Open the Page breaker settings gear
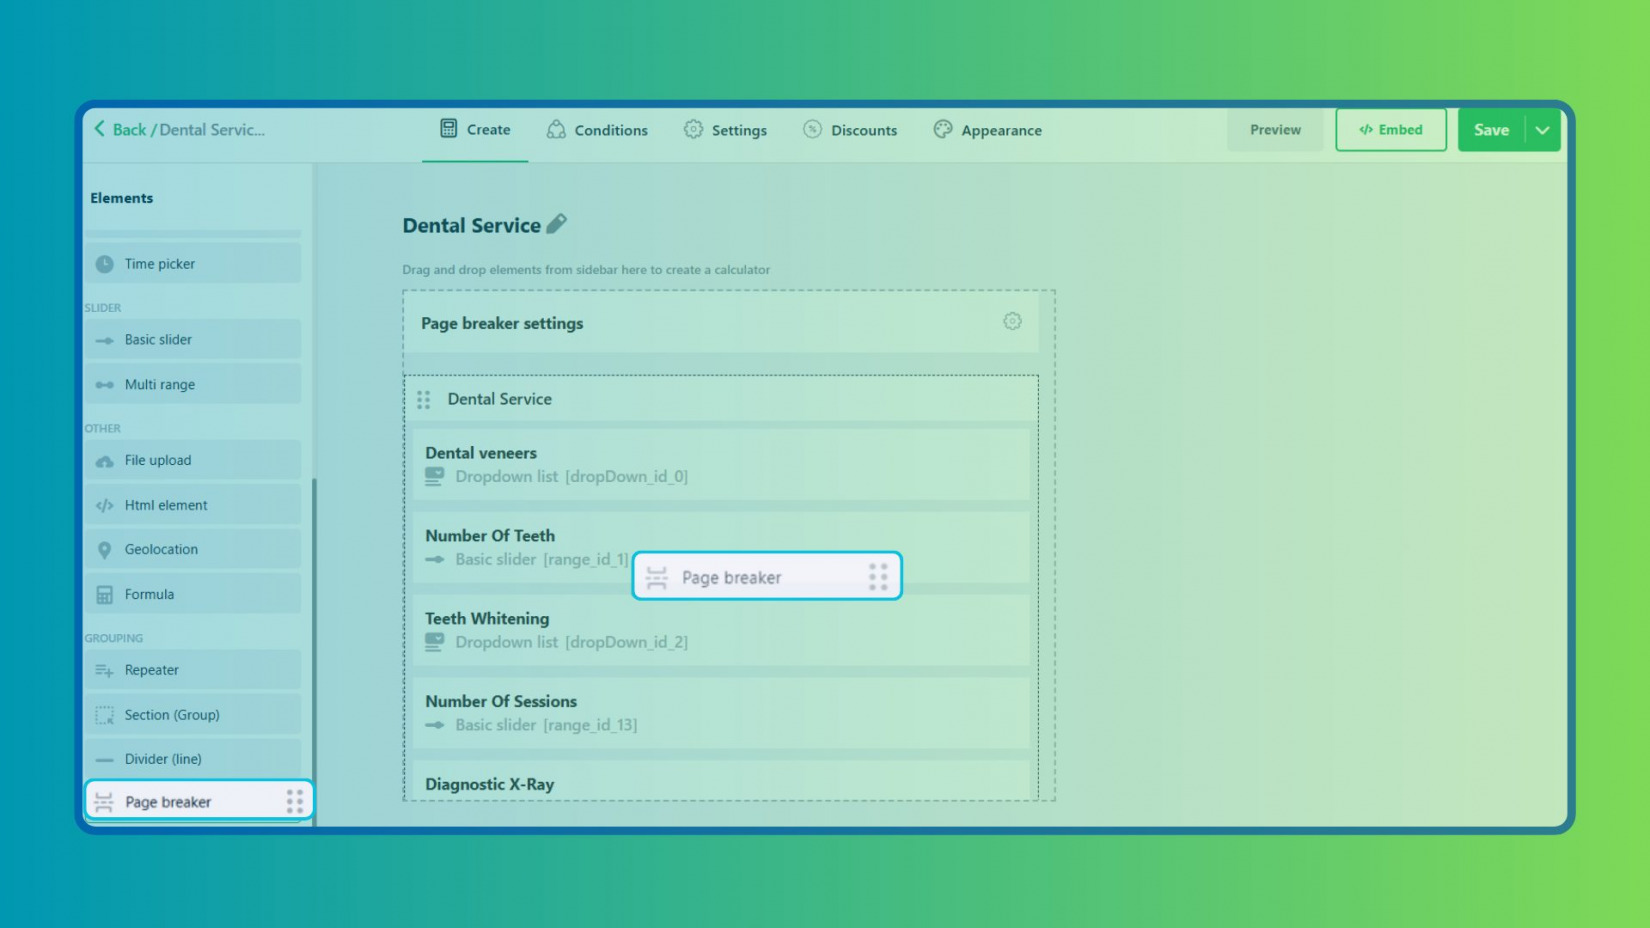 tap(1012, 321)
